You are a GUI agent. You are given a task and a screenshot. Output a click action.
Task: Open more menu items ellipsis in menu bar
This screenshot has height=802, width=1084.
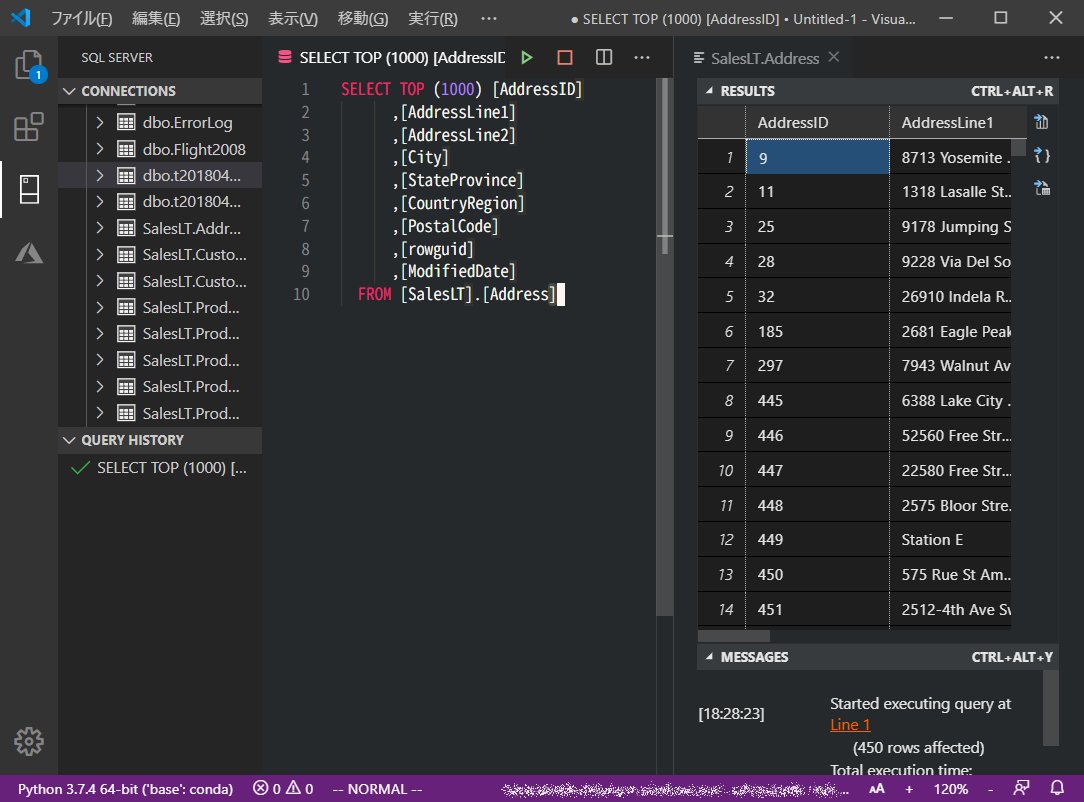(x=489, y=19)
